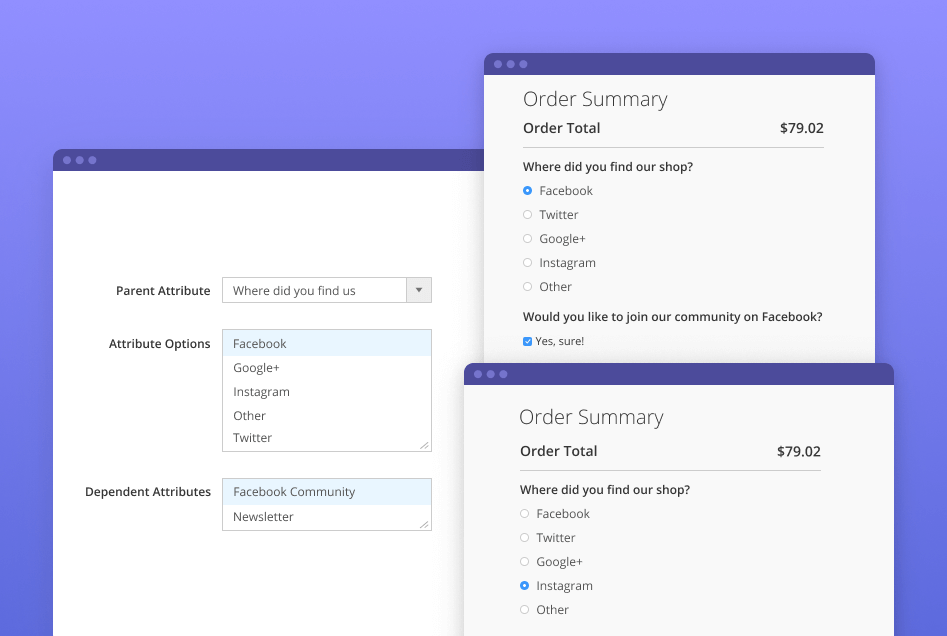Choose Instagram radio in upper Order Summary
This screenshot has width=947, height=636.
tap(527, 263)
